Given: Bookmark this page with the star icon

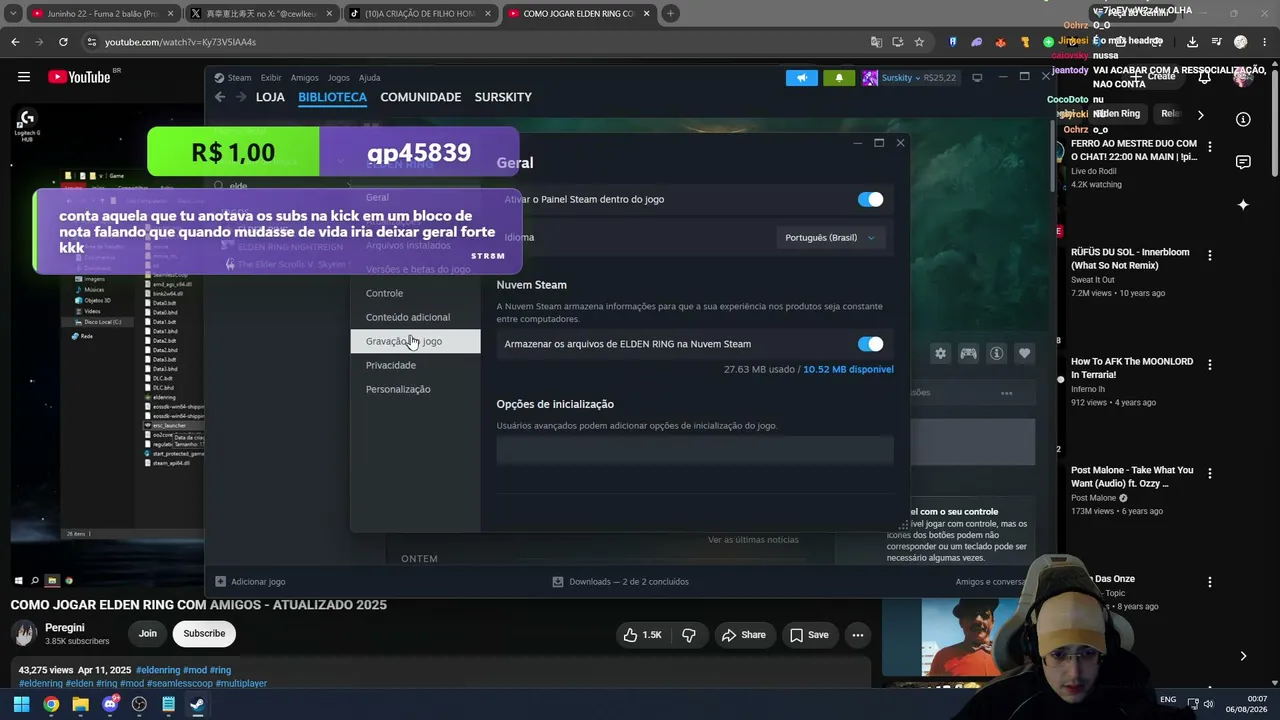Looking at the screenshot, I should (x=919, y=42).
